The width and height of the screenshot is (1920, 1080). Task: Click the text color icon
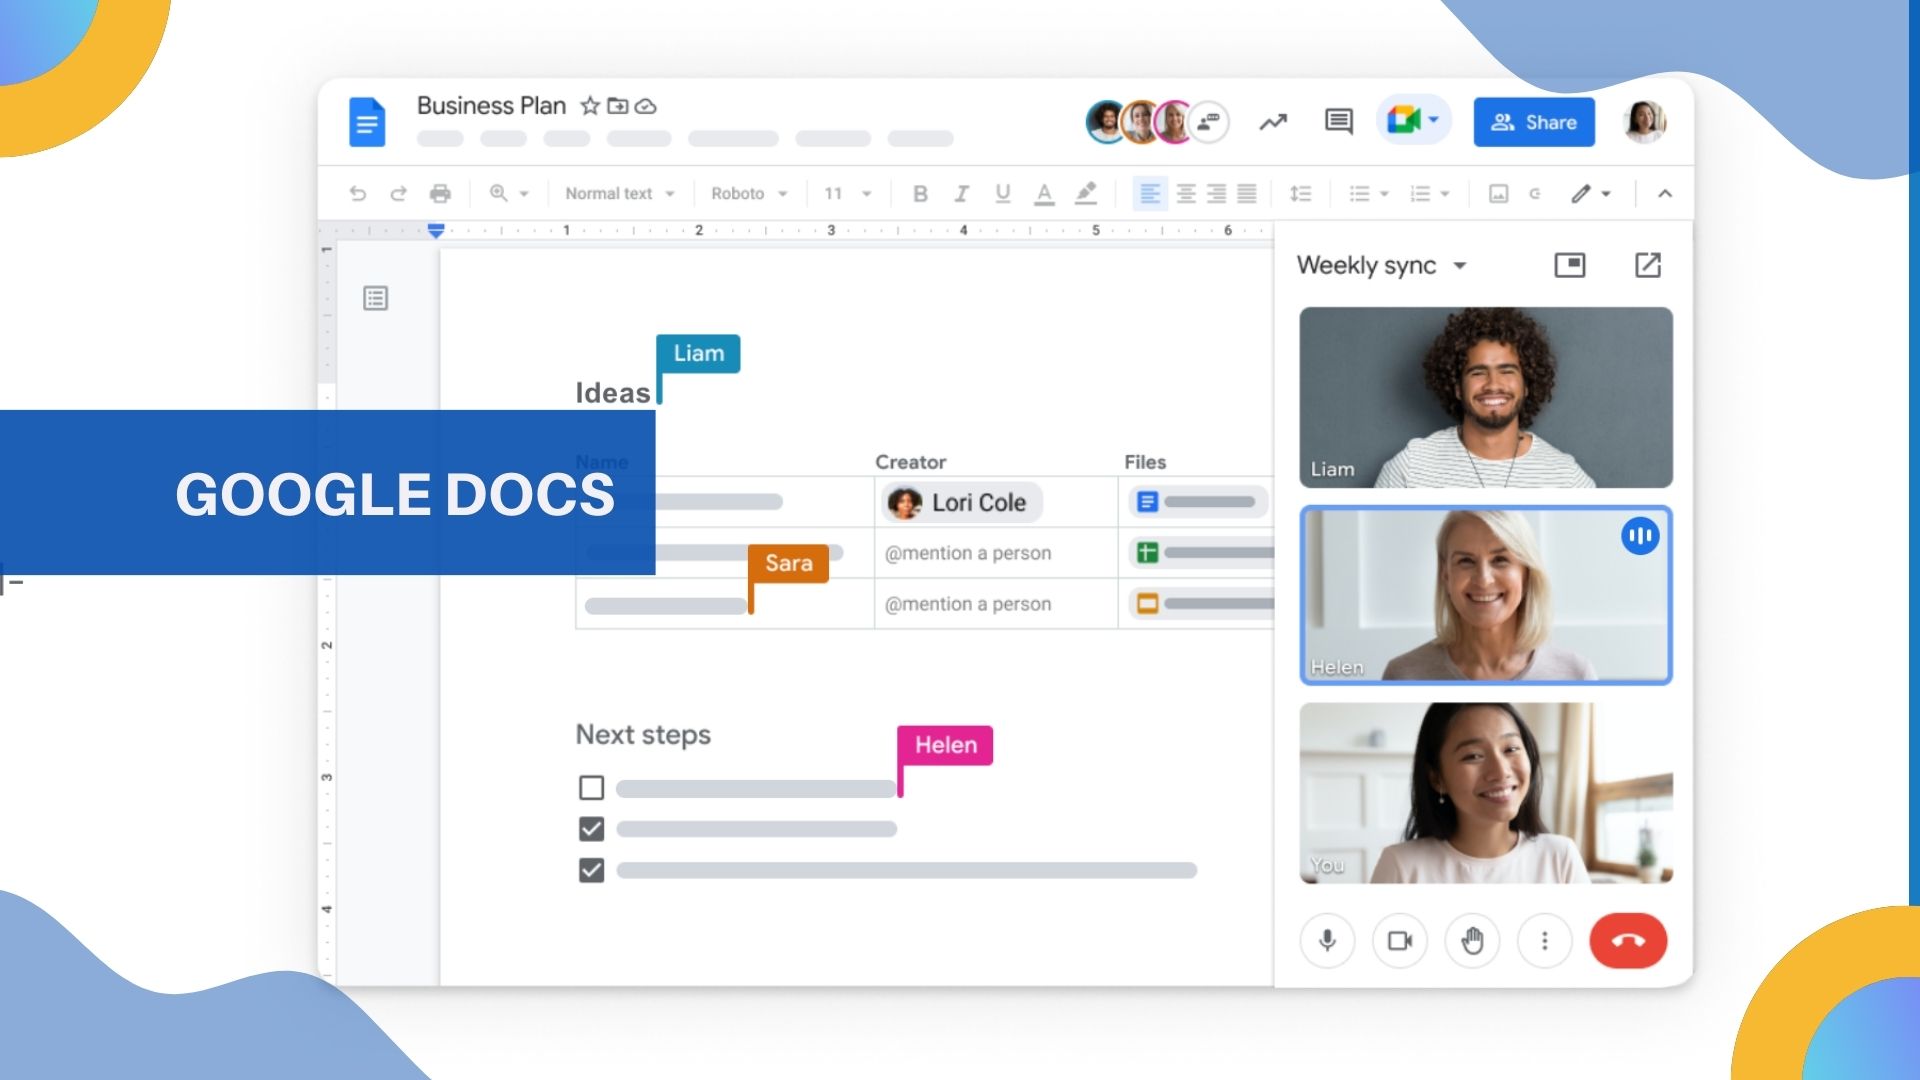click(x=1044, y=194)
